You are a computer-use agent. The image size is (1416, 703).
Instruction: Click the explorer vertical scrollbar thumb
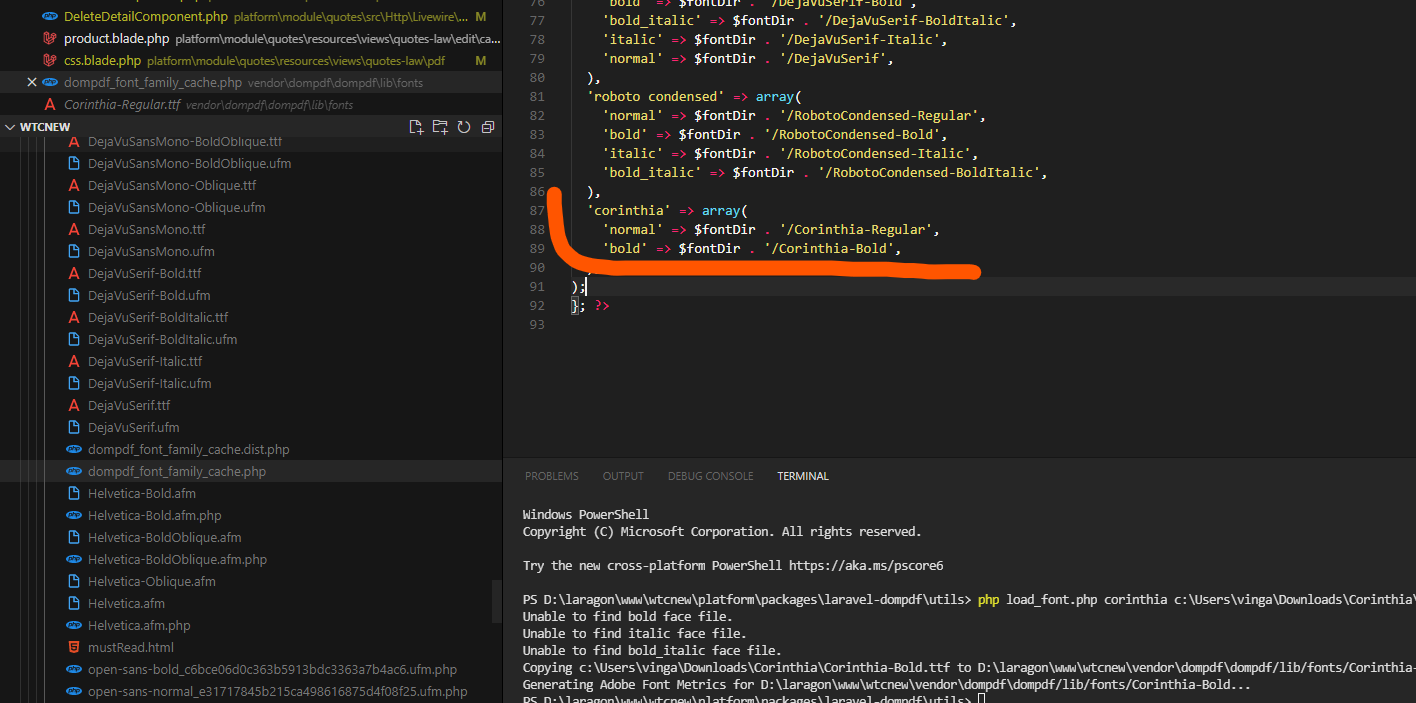(x=497, y=604)
